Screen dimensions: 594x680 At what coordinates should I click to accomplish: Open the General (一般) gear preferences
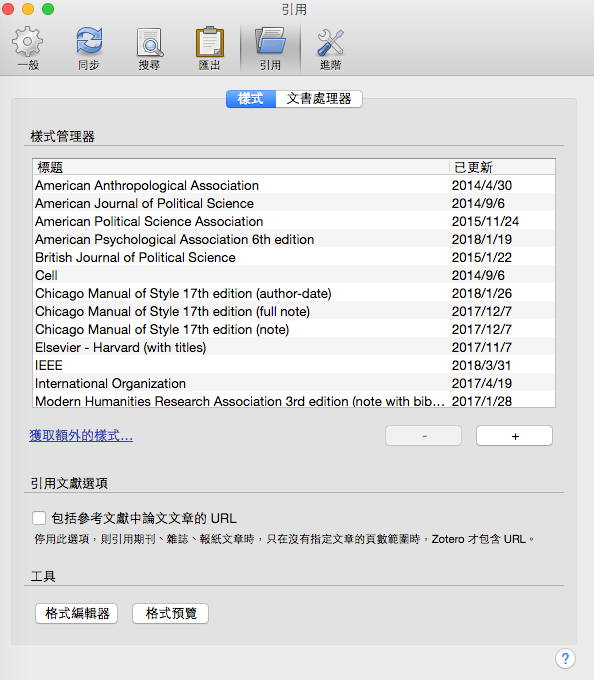pos(28,48)
